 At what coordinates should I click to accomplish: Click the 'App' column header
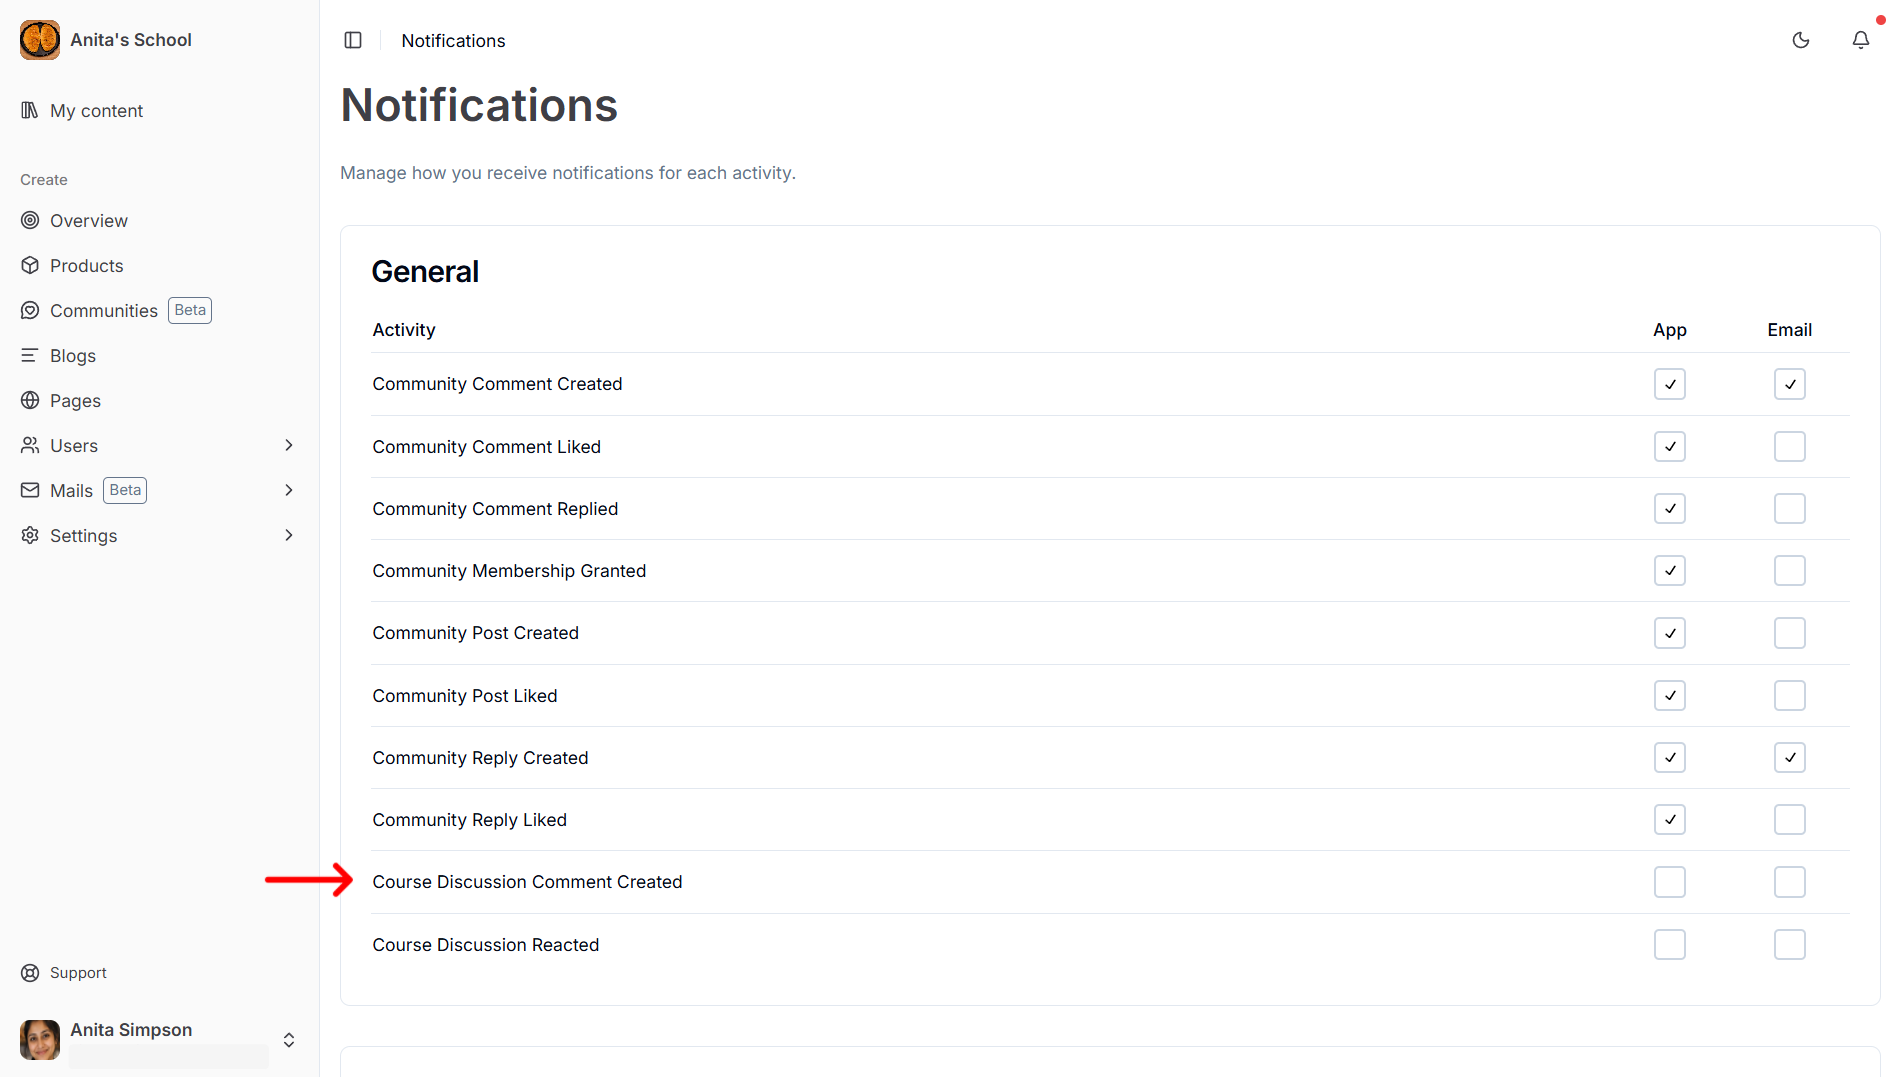tap(1670, 330)
